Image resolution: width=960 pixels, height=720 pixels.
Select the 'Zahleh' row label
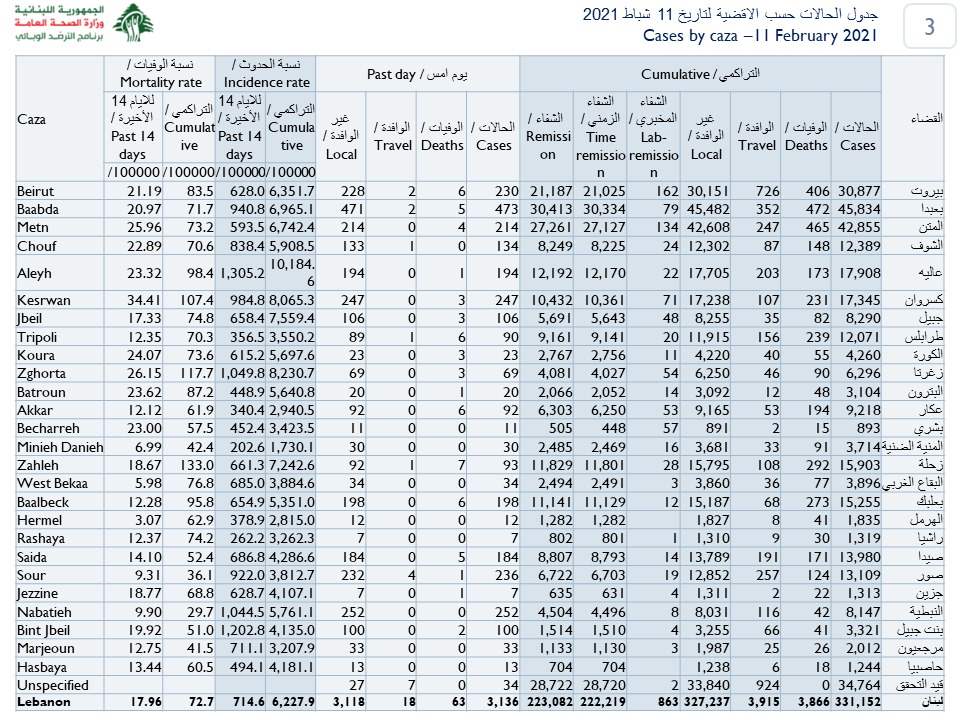tap(38, 465)
